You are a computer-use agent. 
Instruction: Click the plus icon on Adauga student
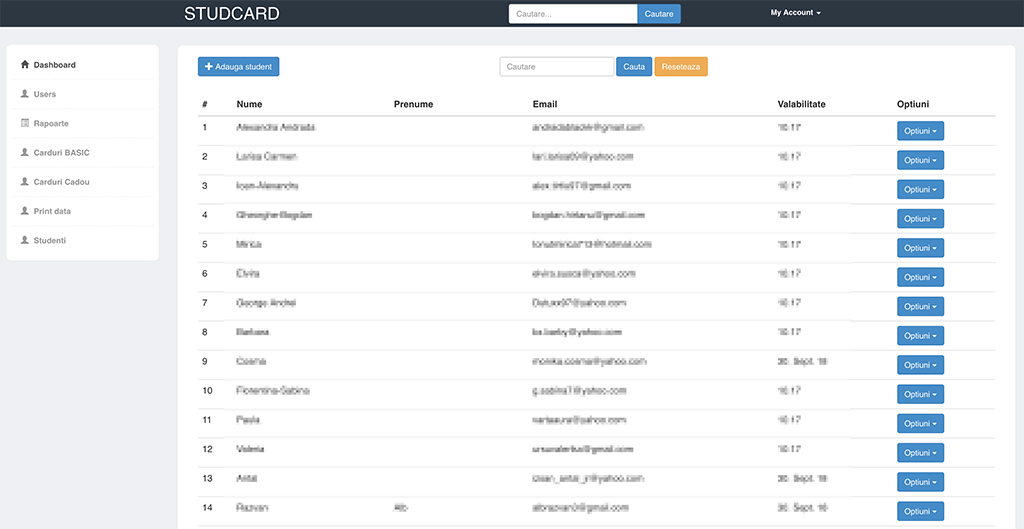click(x=209, y=67)
